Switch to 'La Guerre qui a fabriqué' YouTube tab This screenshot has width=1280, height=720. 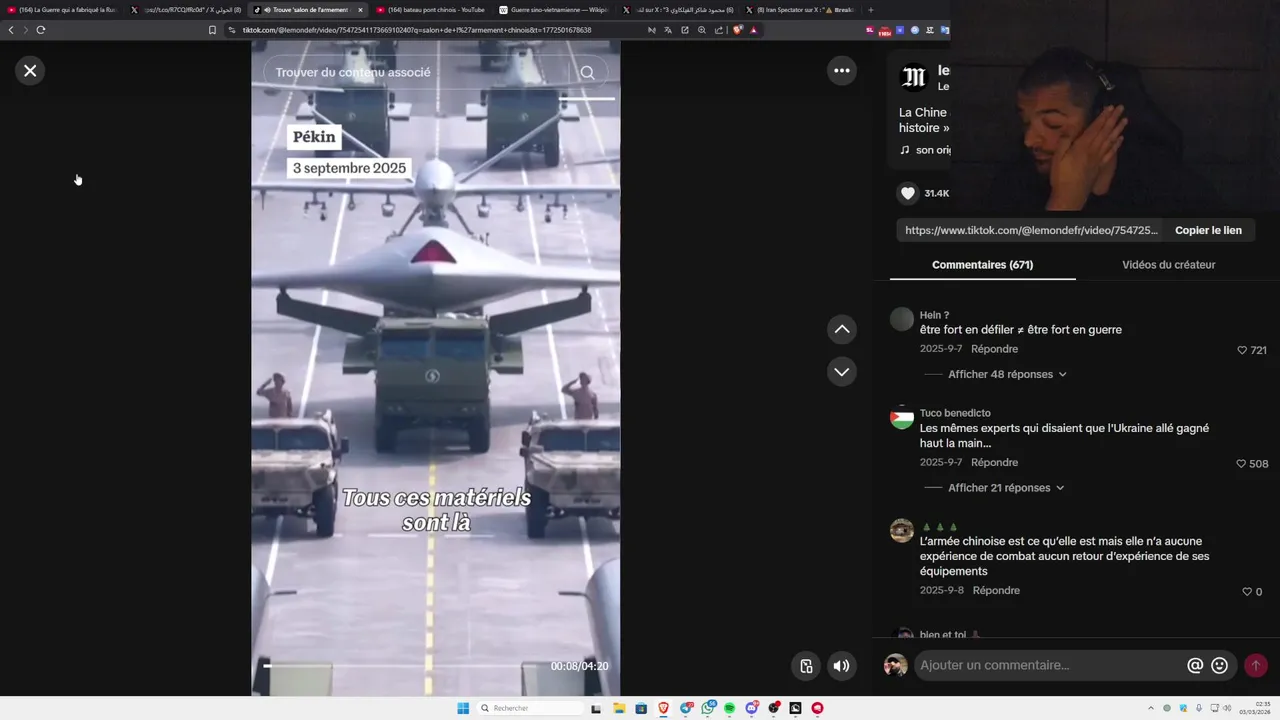tap(62, 10)
